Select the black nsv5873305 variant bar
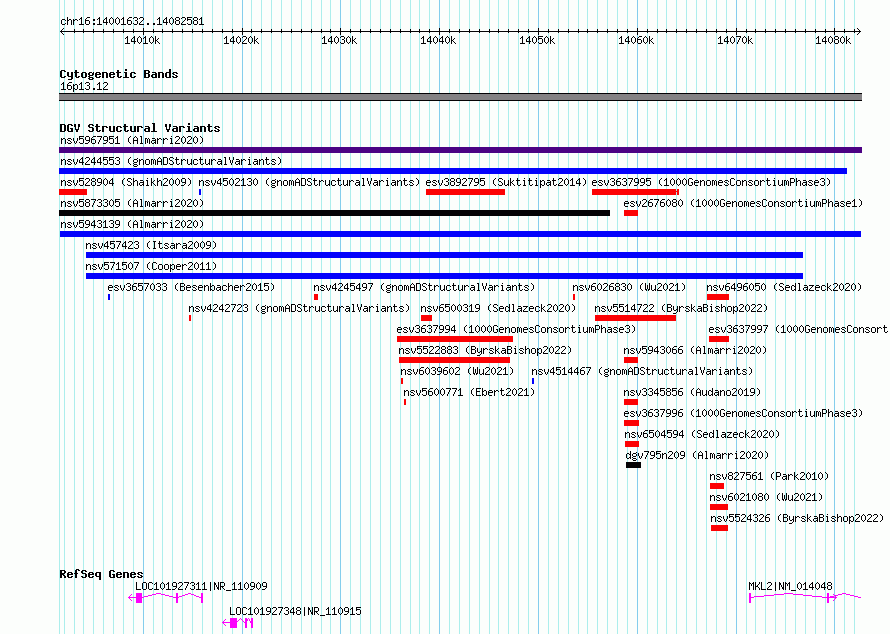 [334, 213]
